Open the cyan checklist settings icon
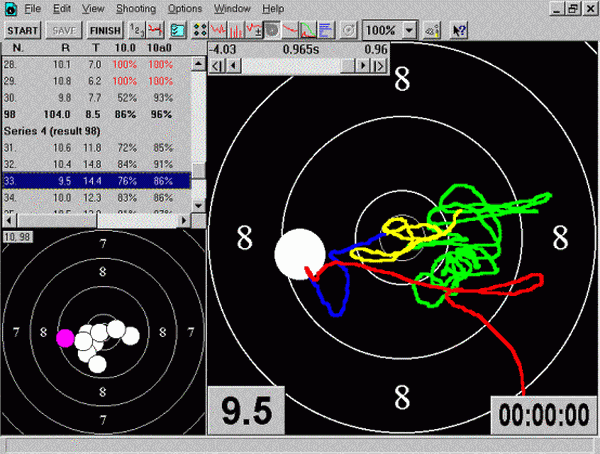The image size is (600, 454). (178, 30)
